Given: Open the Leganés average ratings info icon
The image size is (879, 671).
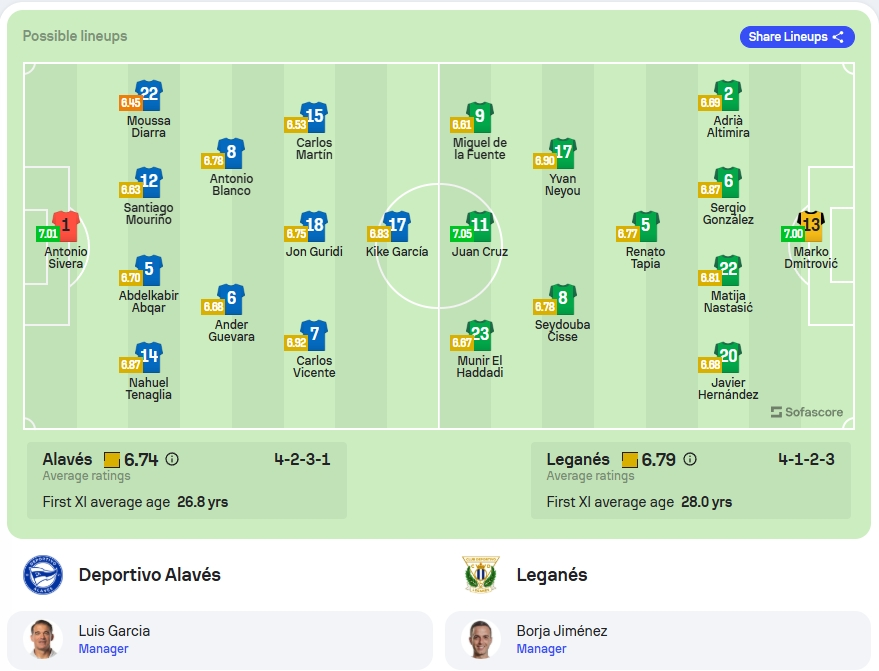Looking at the screenshot, I should click(690, 459).
